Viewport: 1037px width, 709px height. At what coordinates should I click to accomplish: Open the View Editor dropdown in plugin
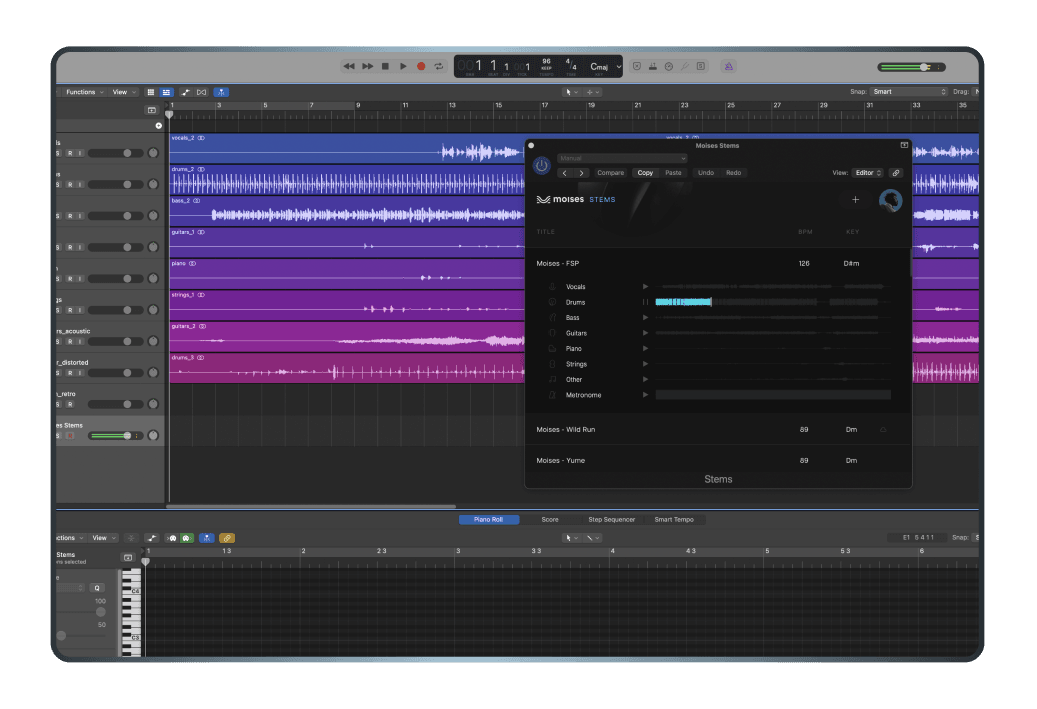pyautogui.click(x=868, y=173)
